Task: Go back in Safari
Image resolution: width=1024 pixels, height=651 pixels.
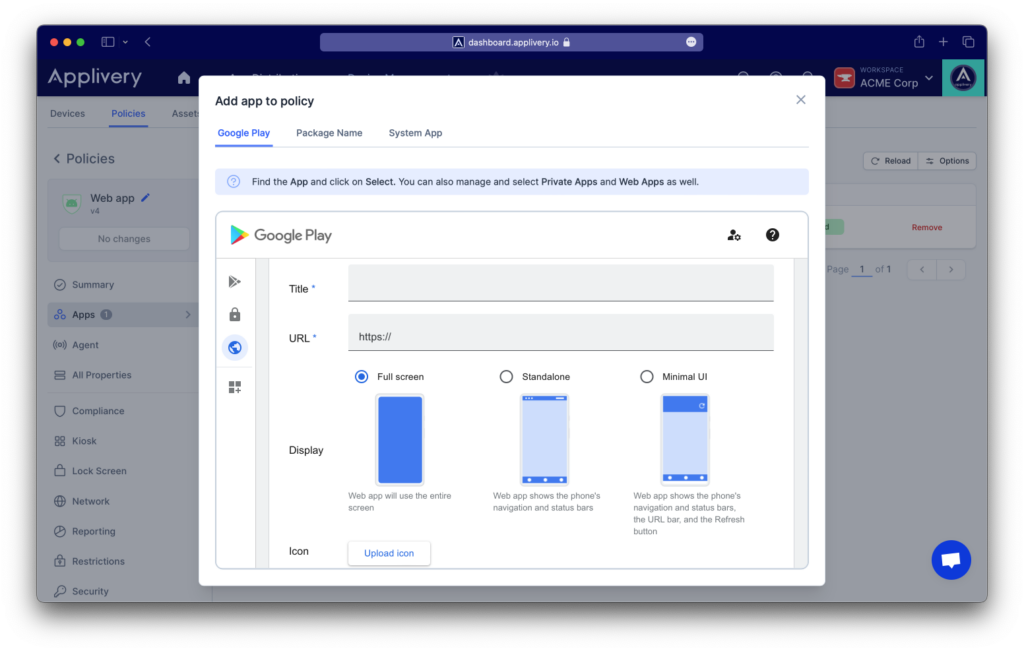Action: 148,42
